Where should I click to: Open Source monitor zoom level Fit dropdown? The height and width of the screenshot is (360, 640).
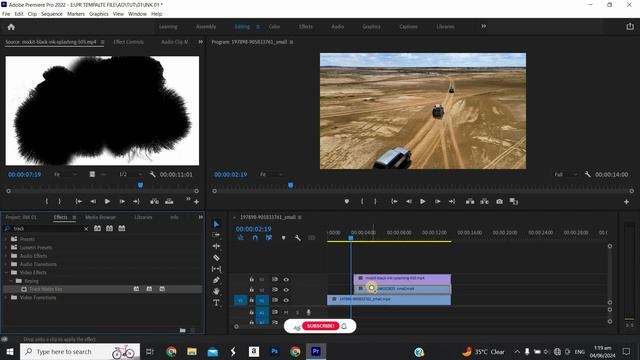point(65,175)
